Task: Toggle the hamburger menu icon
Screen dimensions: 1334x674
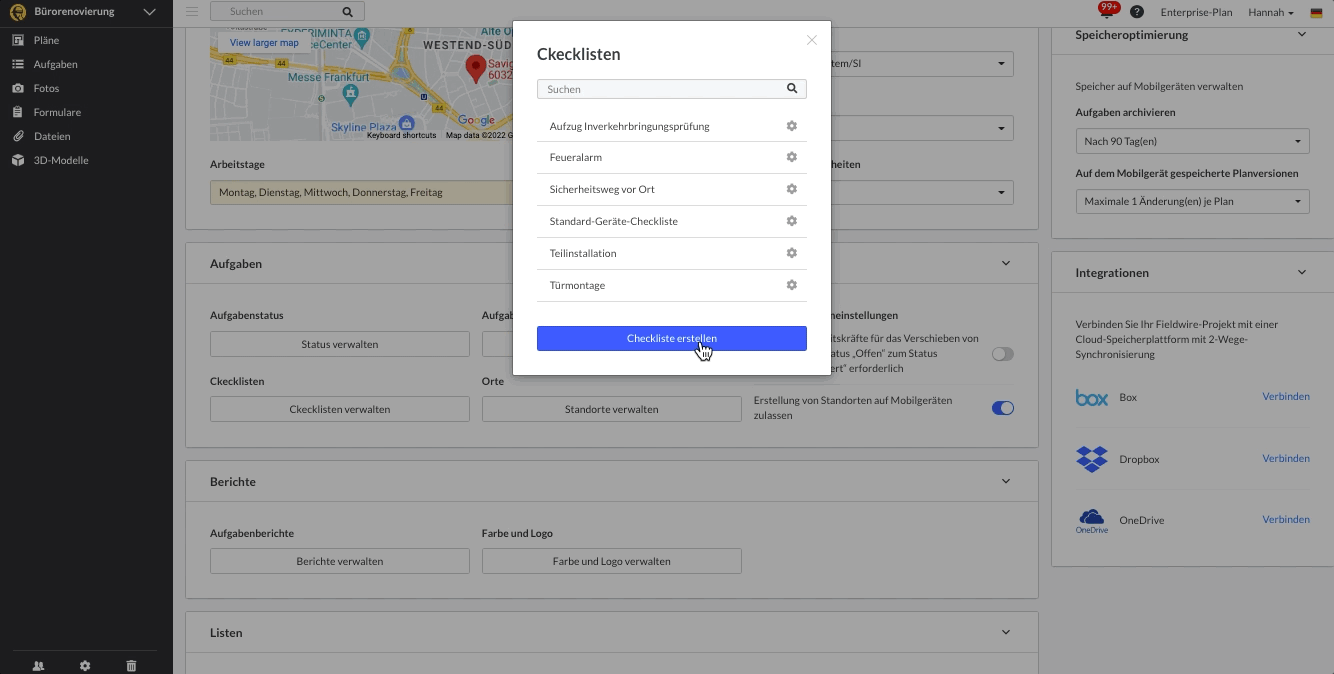Action: point(192,12)
